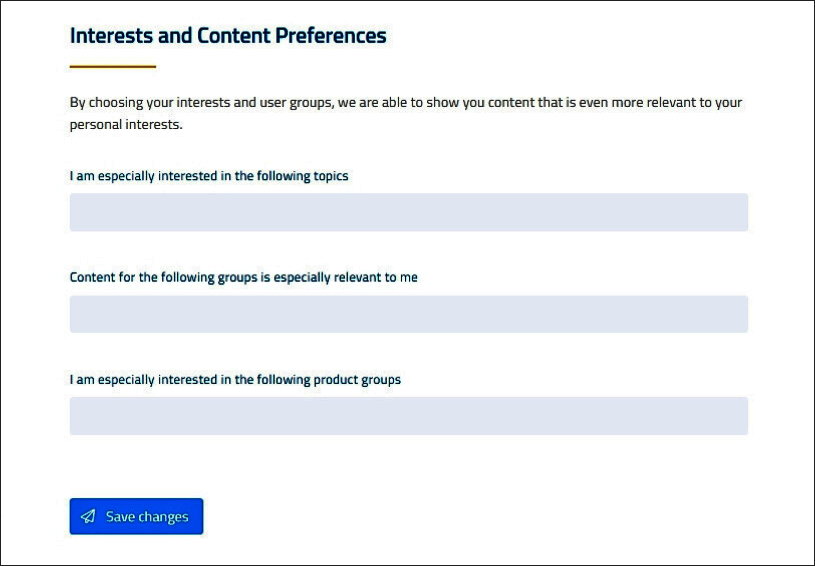This screenshot has height=566, width=815.
Task: Open the product groups selection field
Action: tap(408, 416)
